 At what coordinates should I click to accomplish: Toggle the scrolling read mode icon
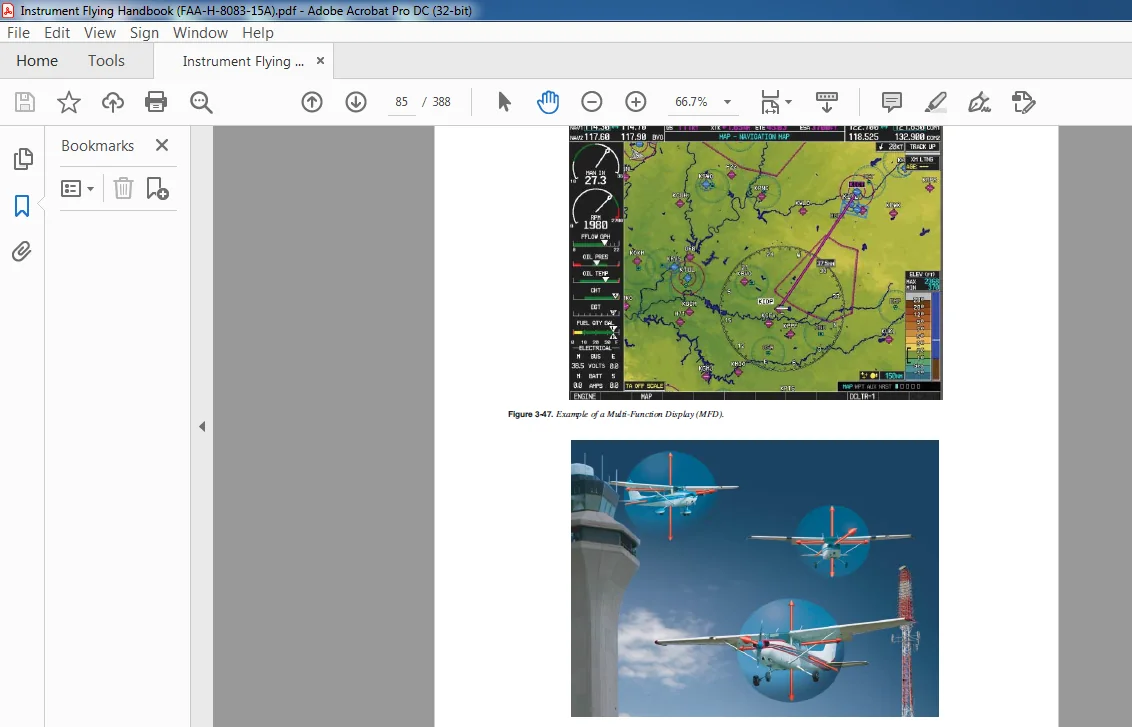(x=827, y=102)
